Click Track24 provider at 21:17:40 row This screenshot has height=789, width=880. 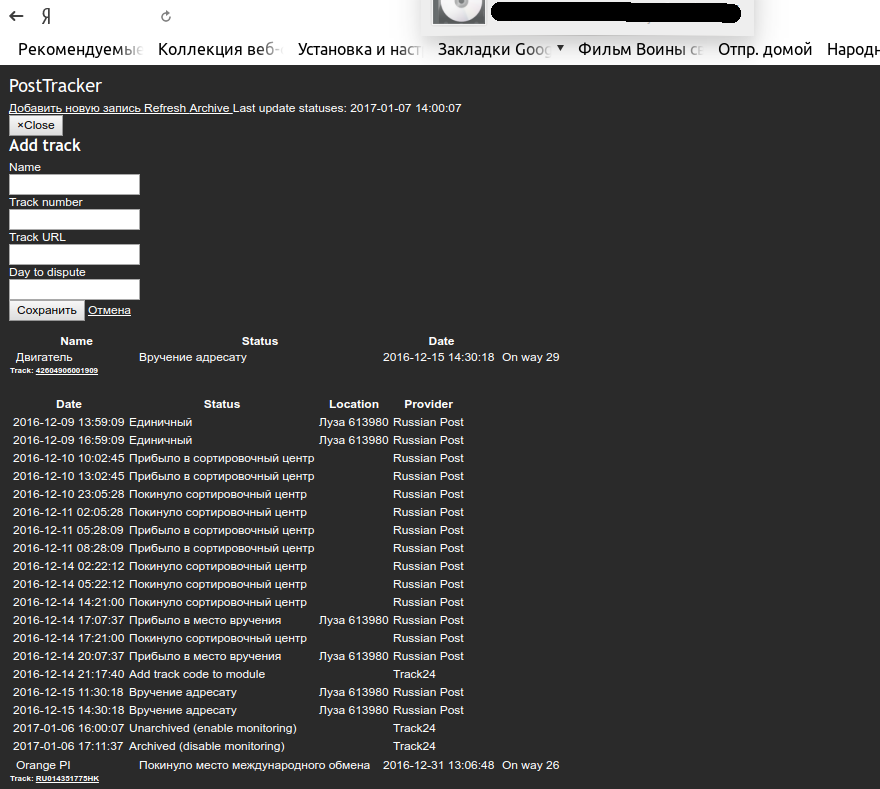(414, 675)
